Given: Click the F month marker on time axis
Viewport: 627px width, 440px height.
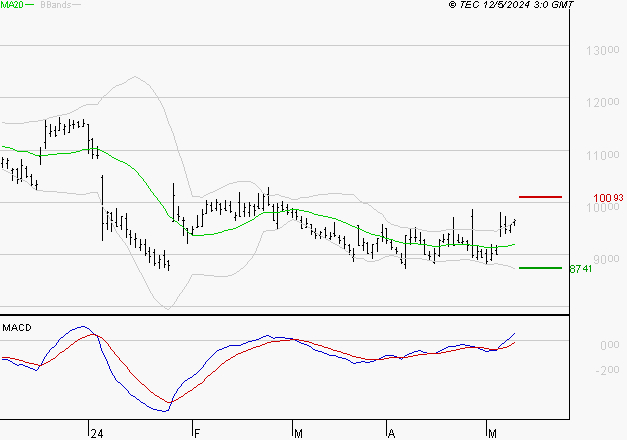Looking at the screenshot, I should coord(196,434).
